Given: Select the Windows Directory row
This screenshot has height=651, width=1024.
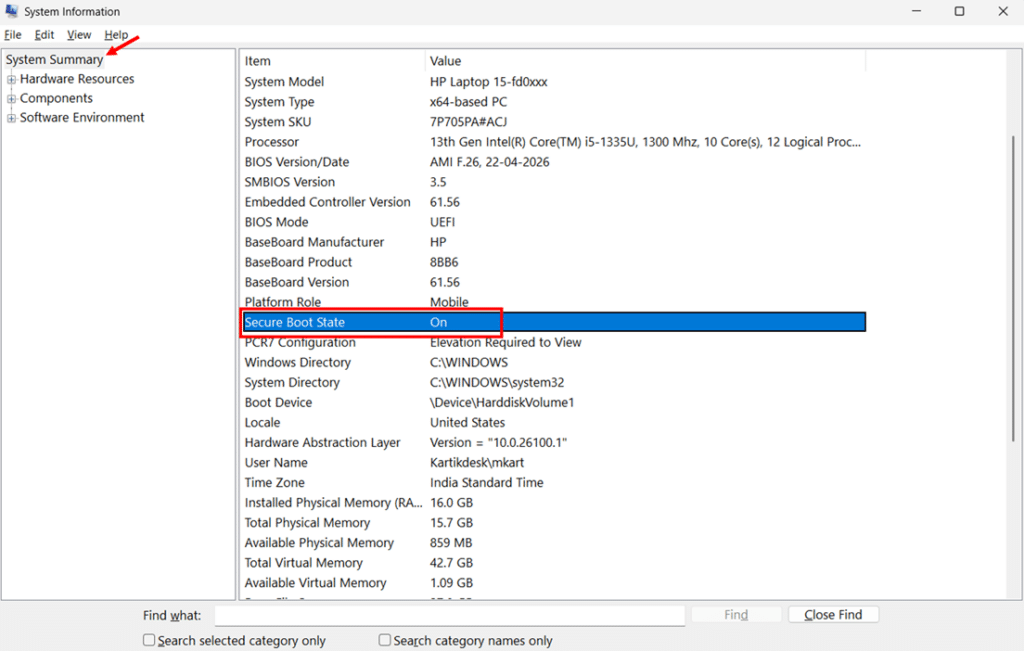Looking at the screenshot, I should (553, 362).
